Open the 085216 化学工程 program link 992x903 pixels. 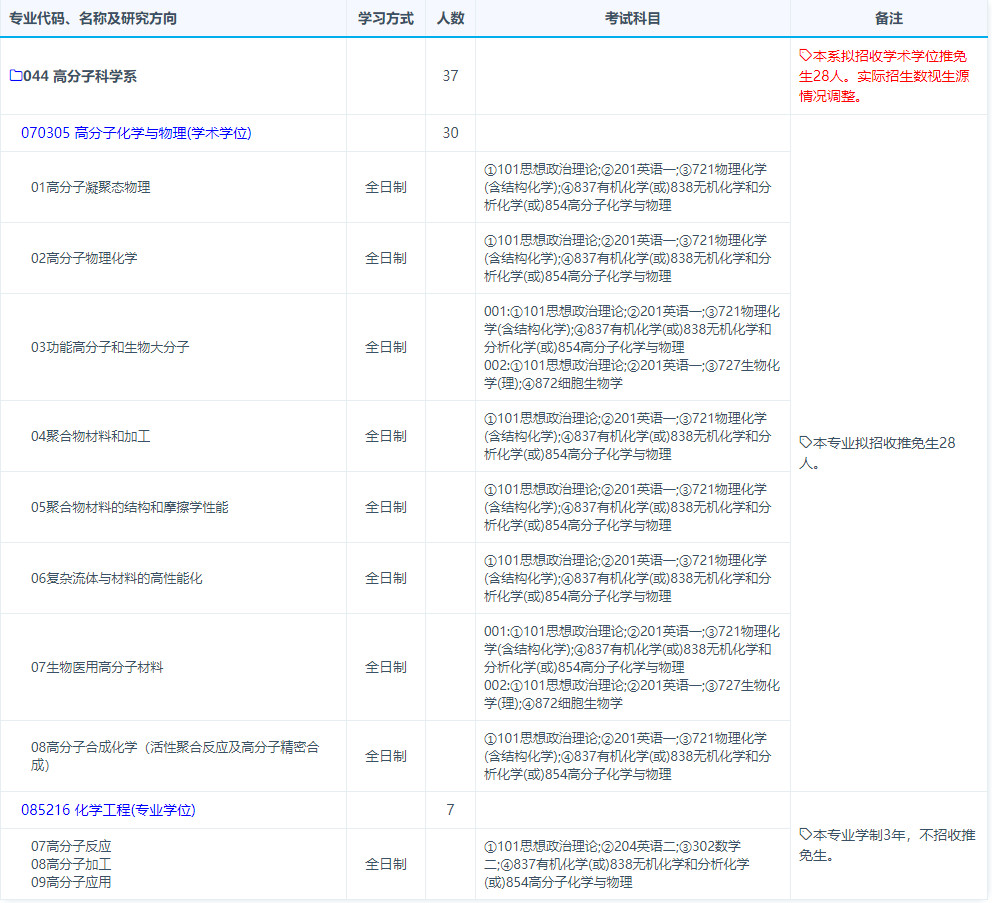[x=108, y=810]
